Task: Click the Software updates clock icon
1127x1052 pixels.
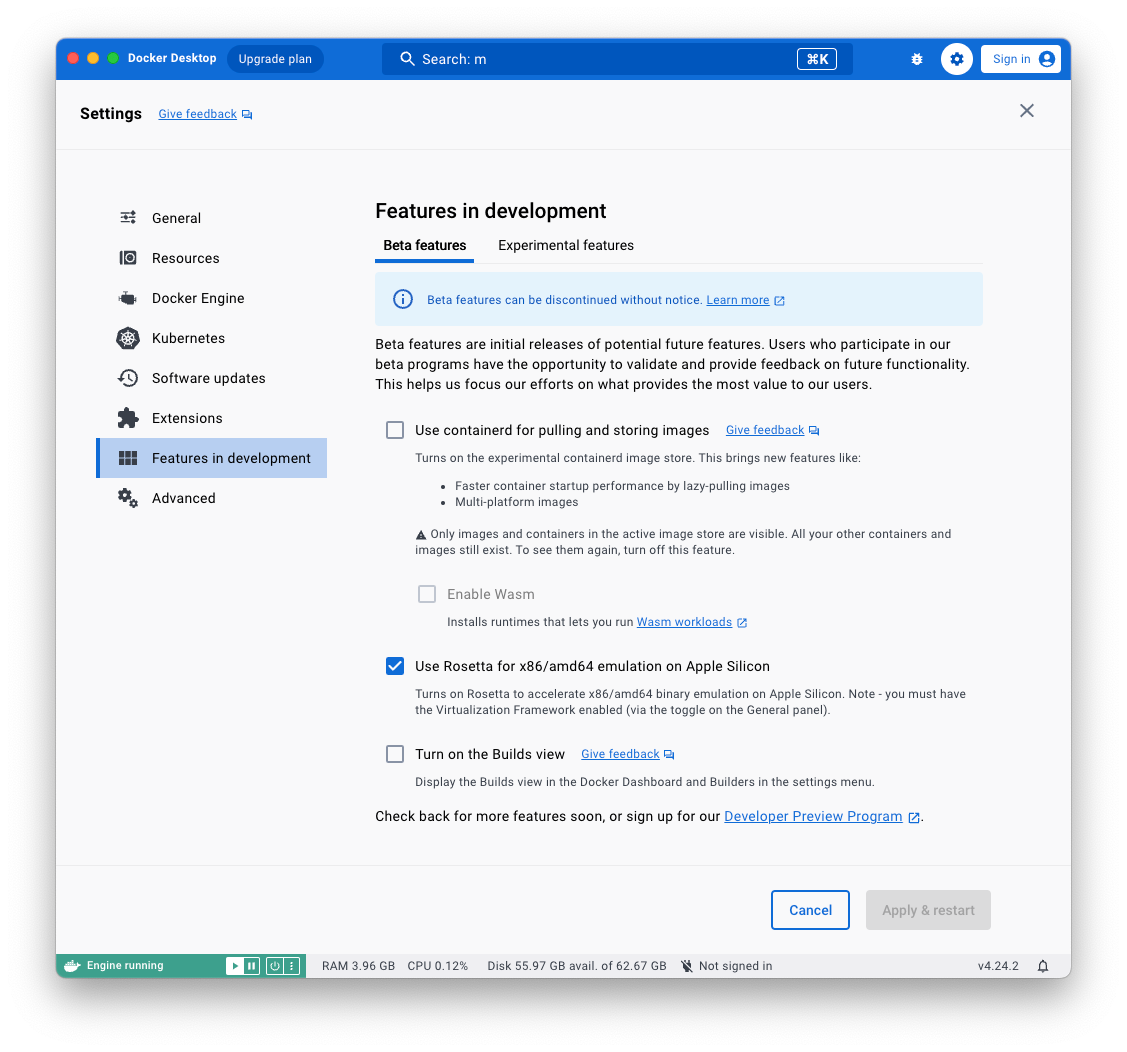Action: [x=128, y=378]
